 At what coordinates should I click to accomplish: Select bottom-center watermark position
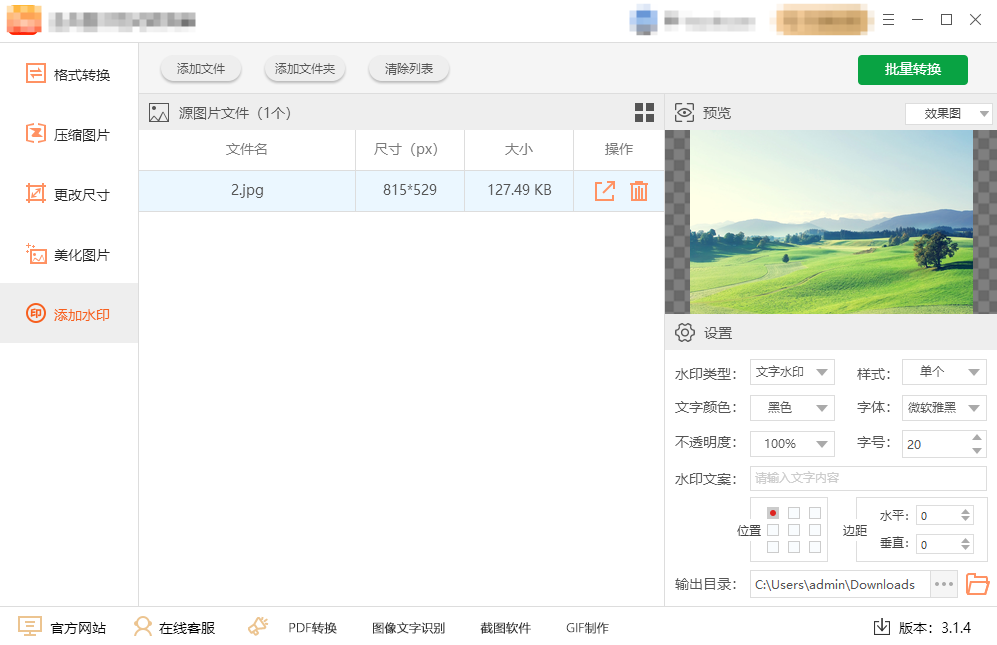pos(794,547)
